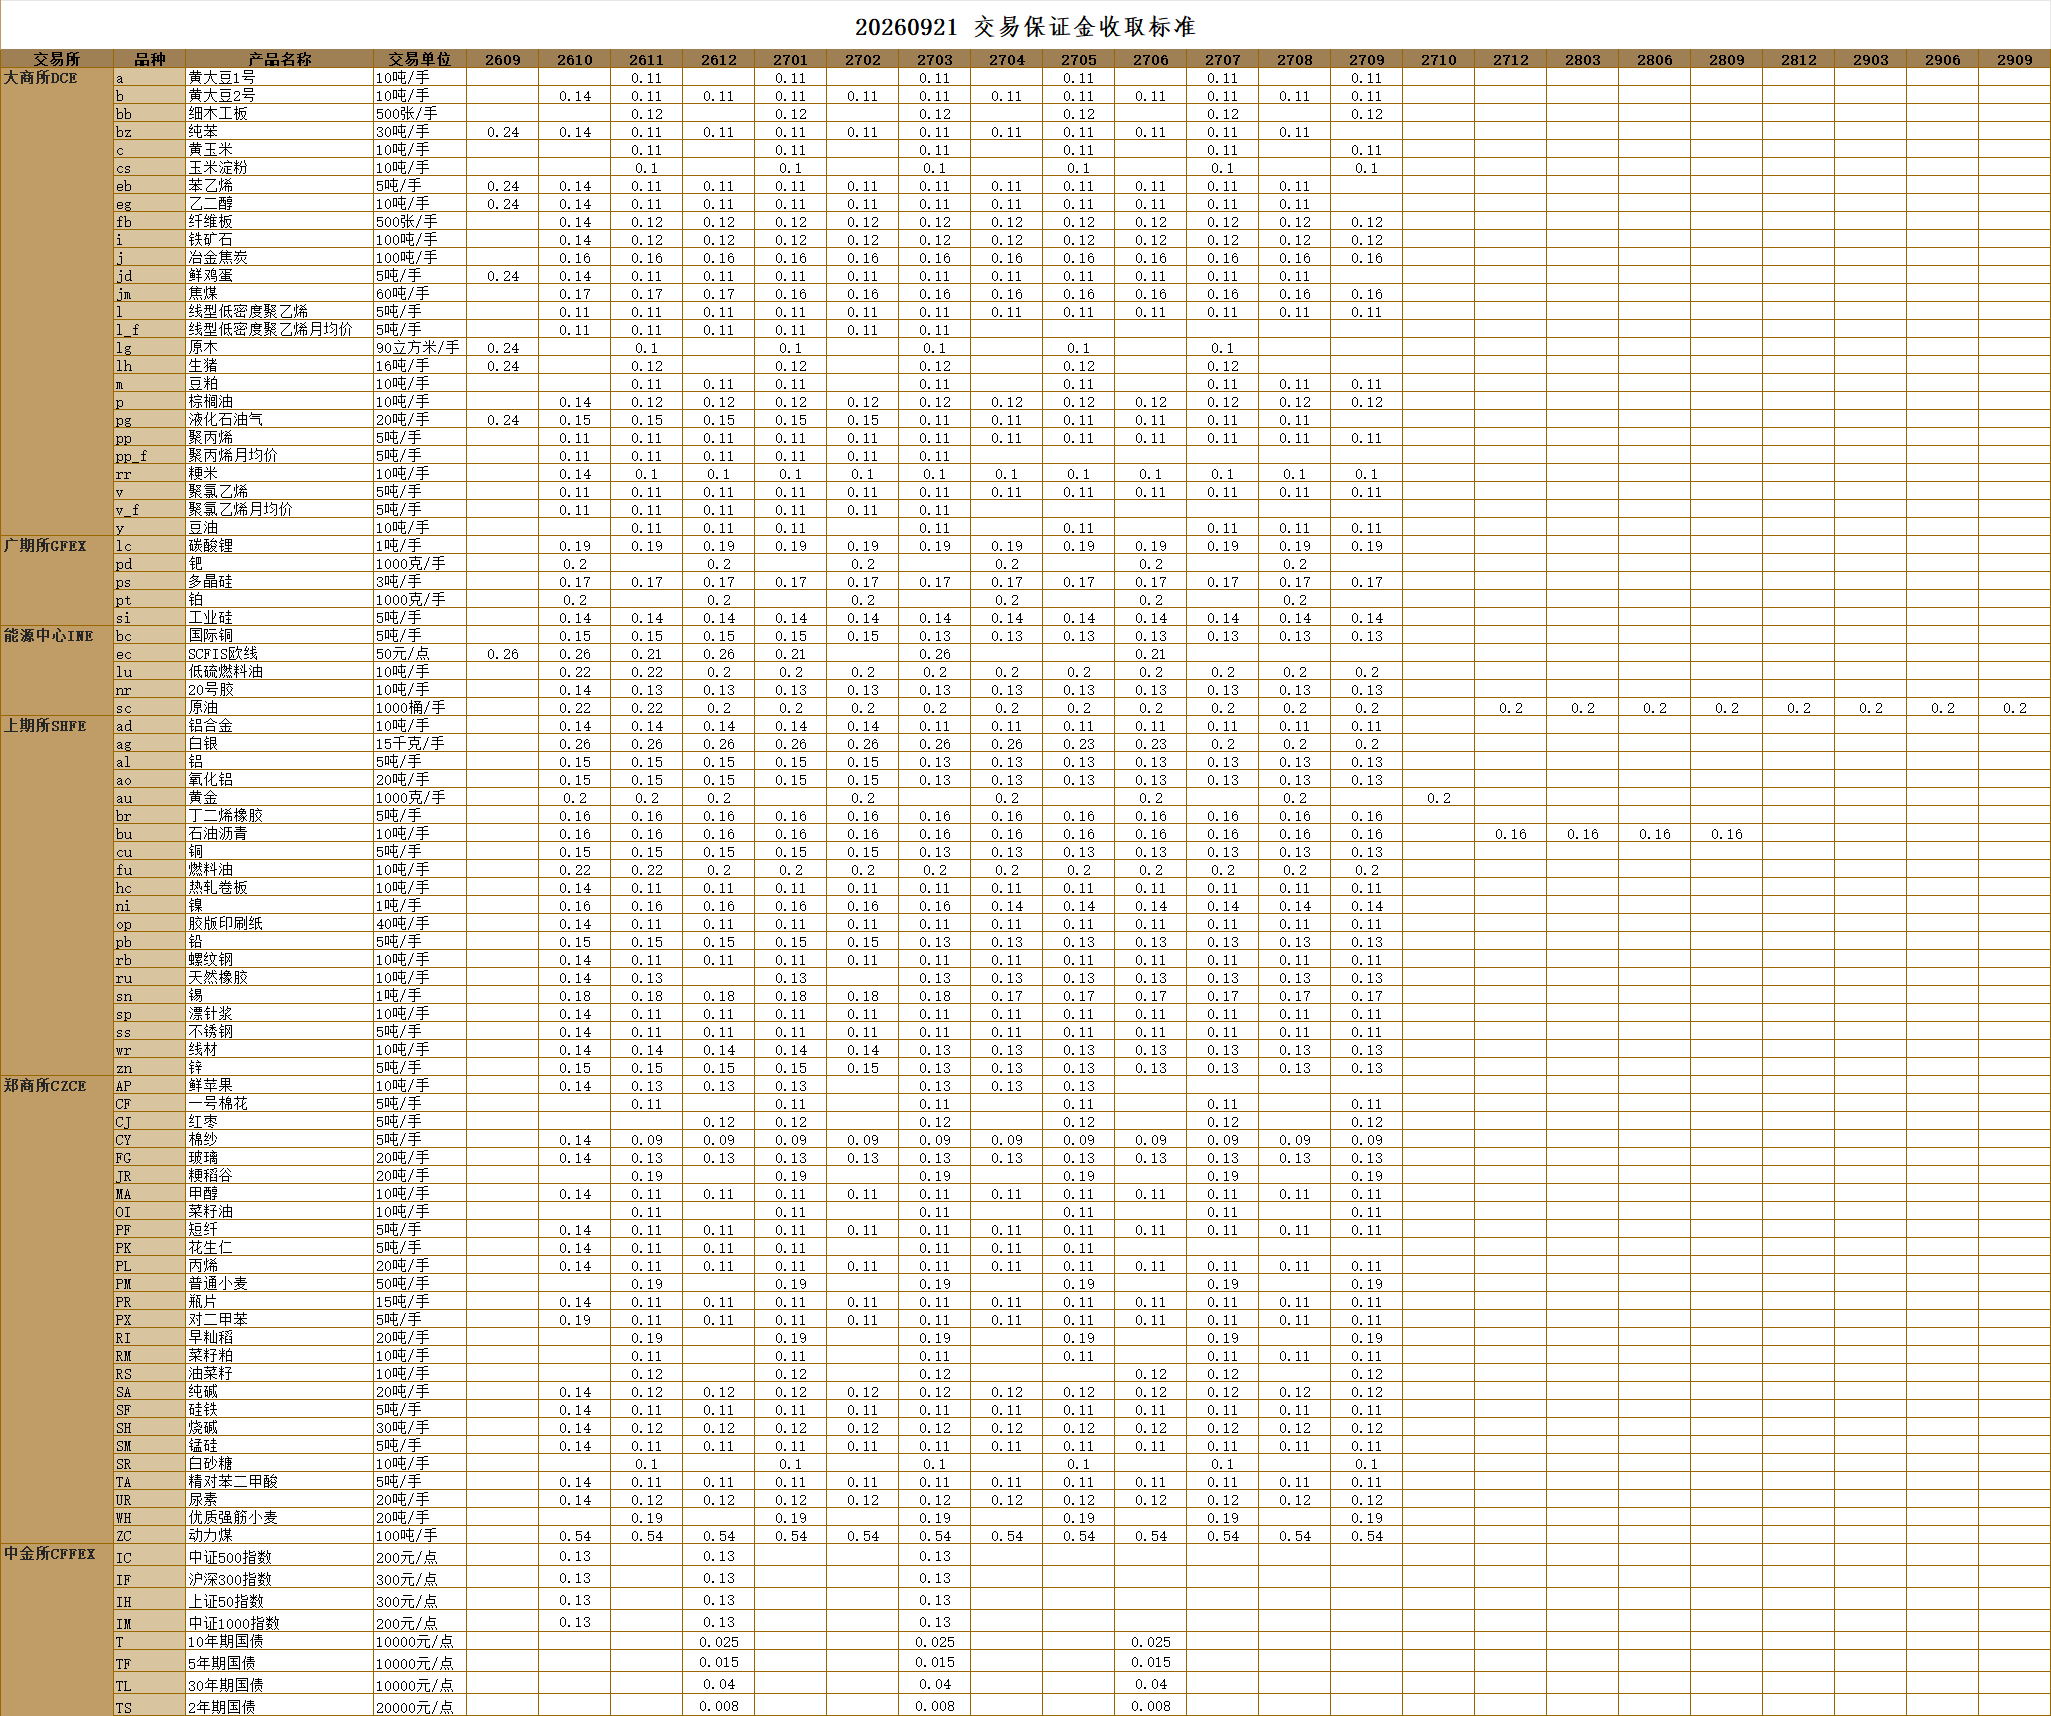
Task: Click product name 胶版印刷纸
Action: [226, 924]
